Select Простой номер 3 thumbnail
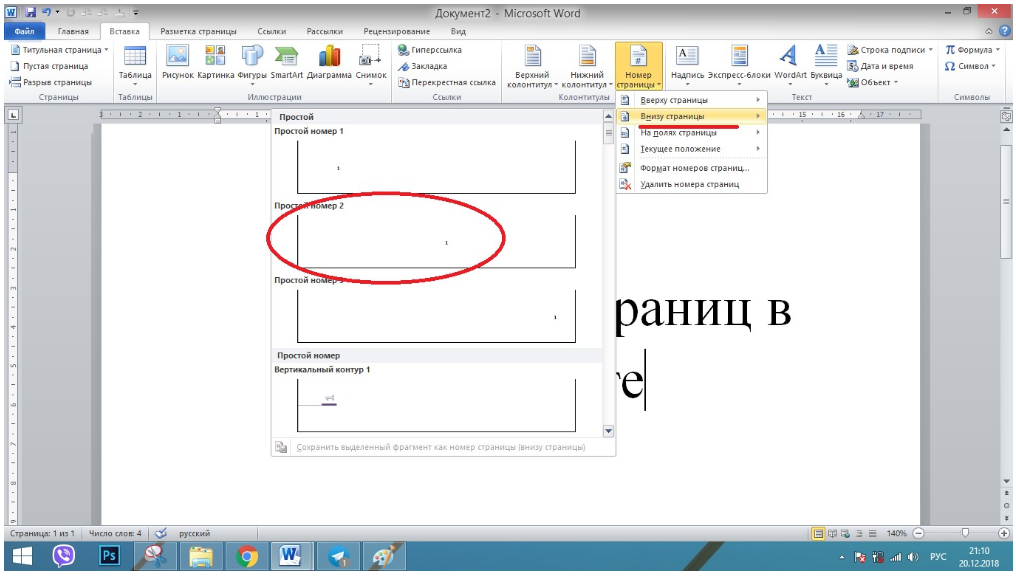 [x=436, y=316]
